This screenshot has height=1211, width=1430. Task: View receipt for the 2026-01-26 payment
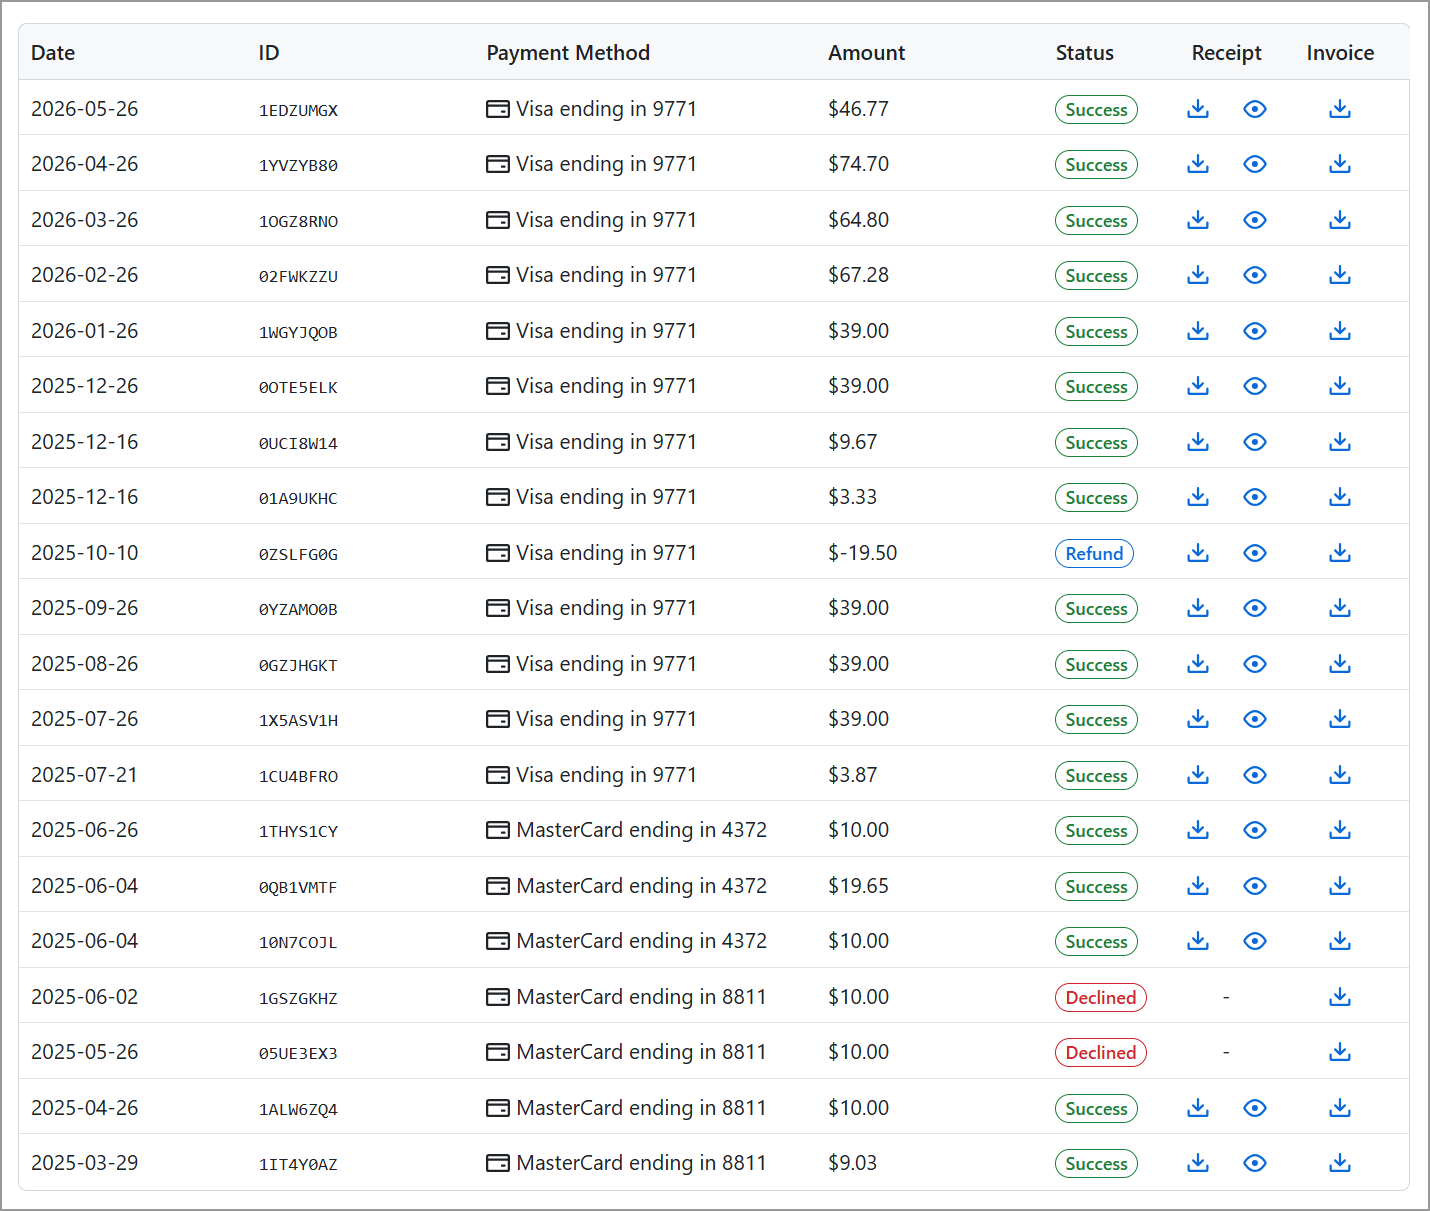click(1255, 331)
